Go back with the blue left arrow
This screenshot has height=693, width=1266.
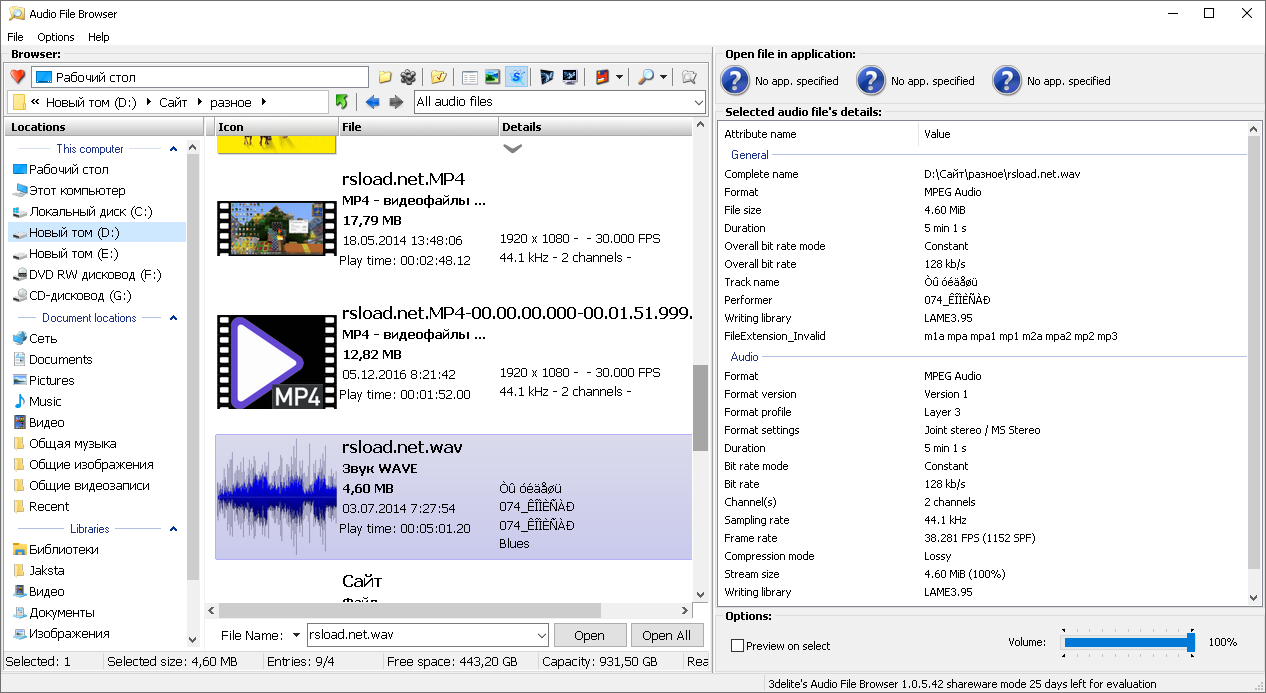(372, 102)
